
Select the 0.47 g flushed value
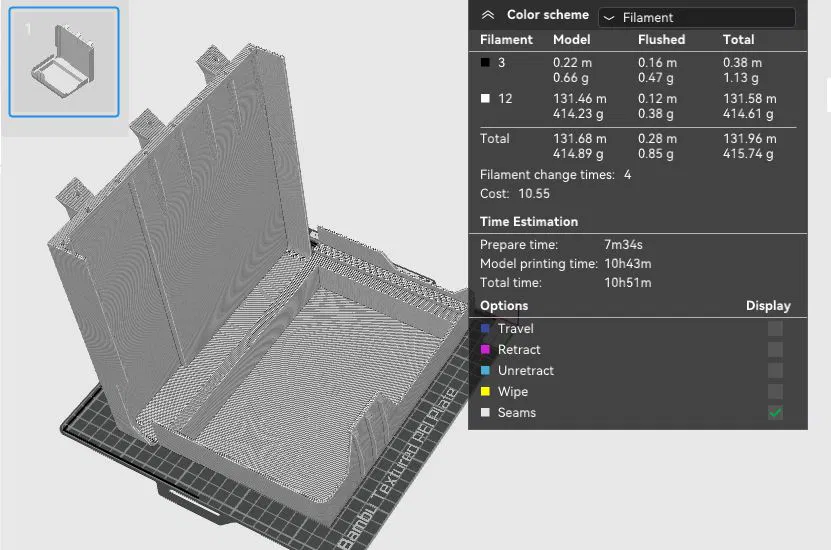point(656,78)
